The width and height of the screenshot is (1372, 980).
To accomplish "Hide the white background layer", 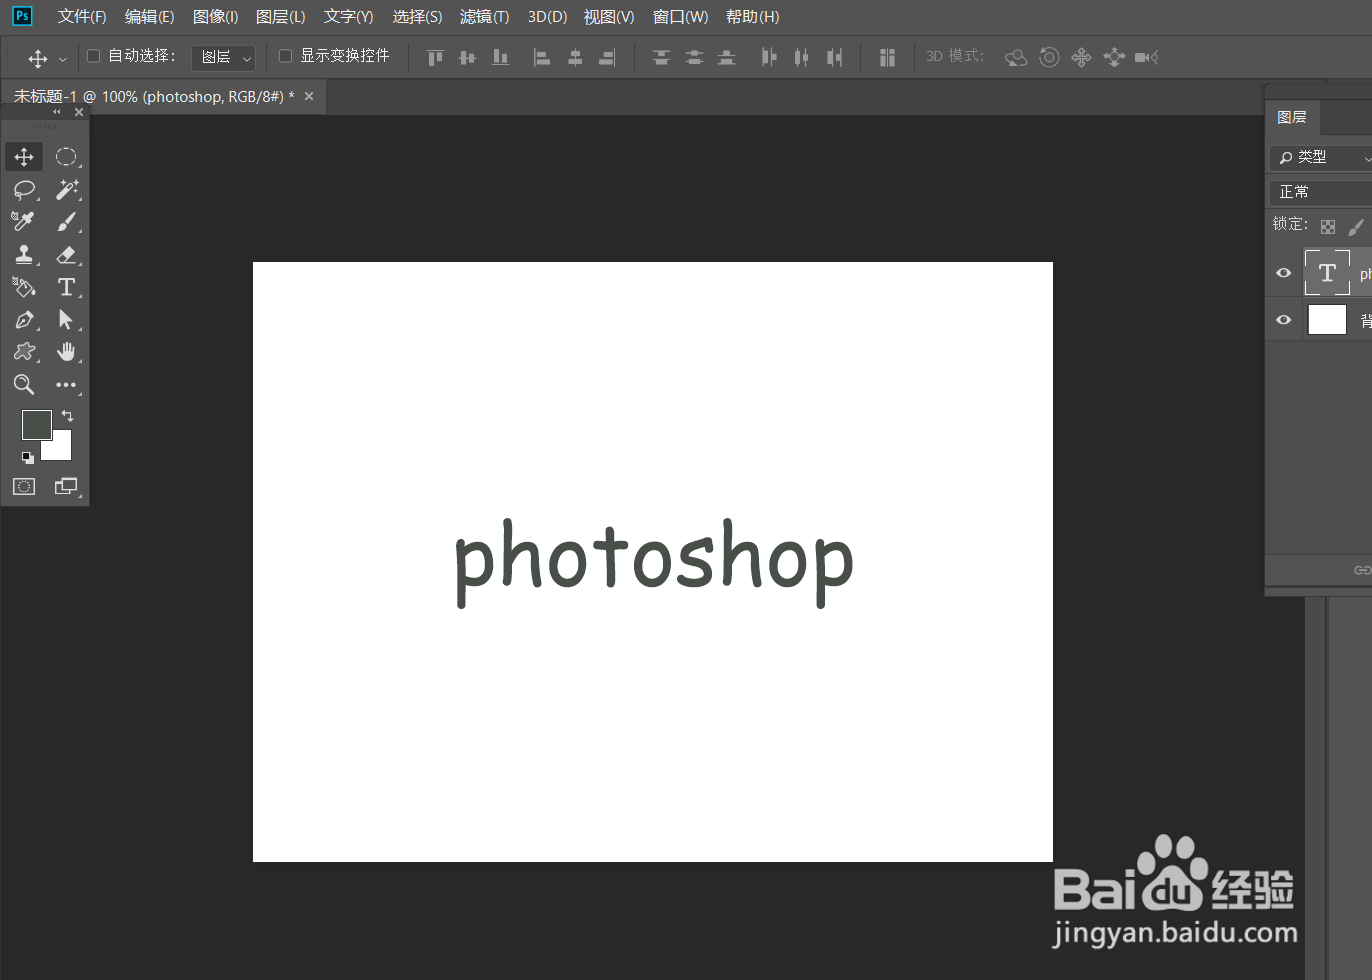I will pos(1284,320).
